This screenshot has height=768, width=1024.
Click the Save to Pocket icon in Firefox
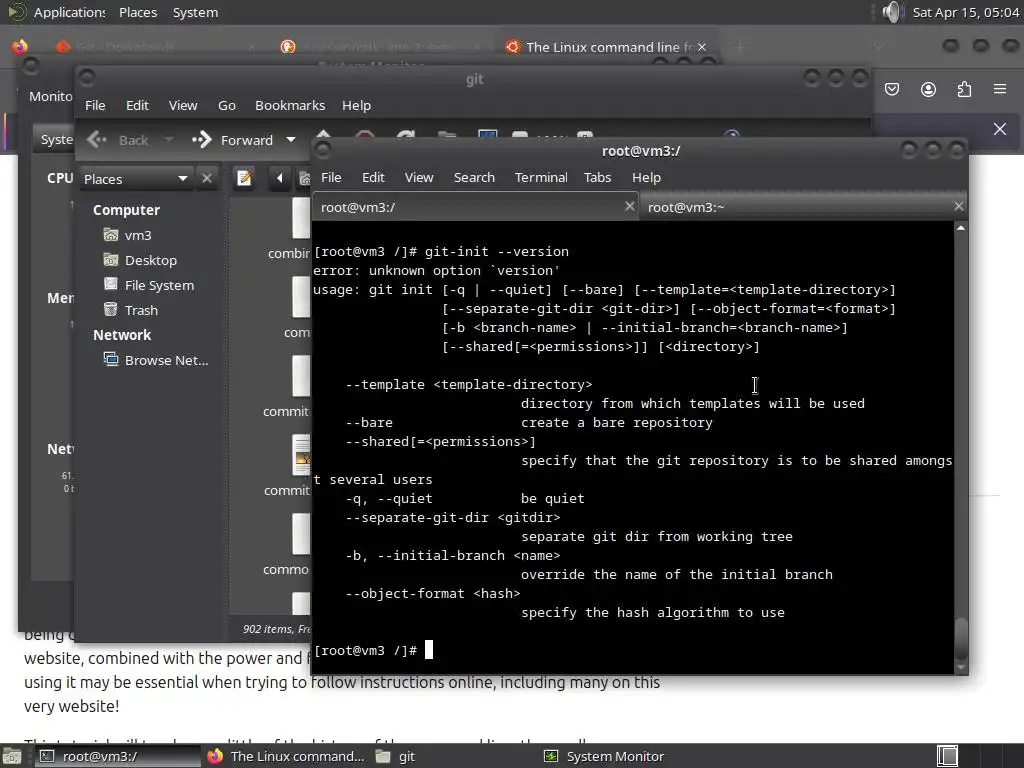[x=891, y=89]
